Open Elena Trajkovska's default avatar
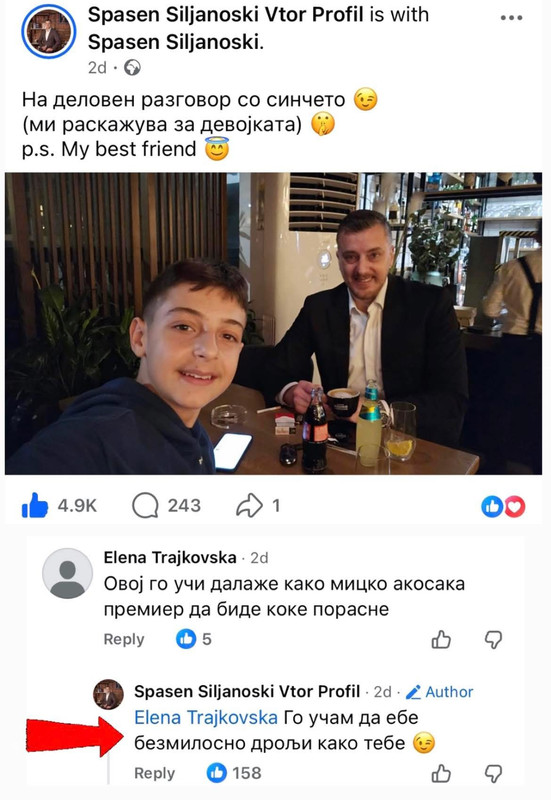Screen dimensions: 551x800 pos(67,573)
